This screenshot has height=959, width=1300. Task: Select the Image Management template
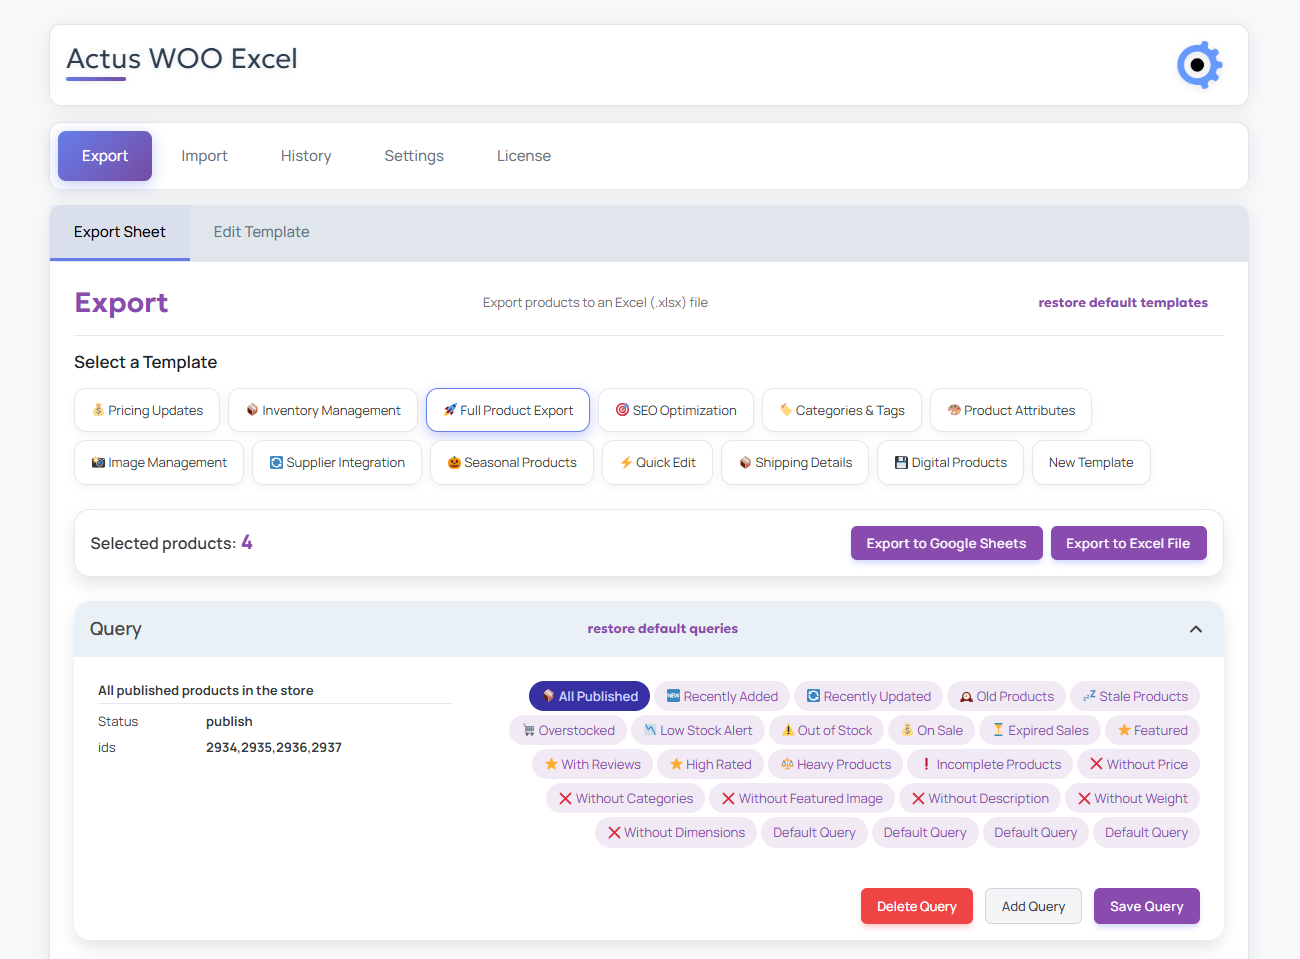[158, 462]
